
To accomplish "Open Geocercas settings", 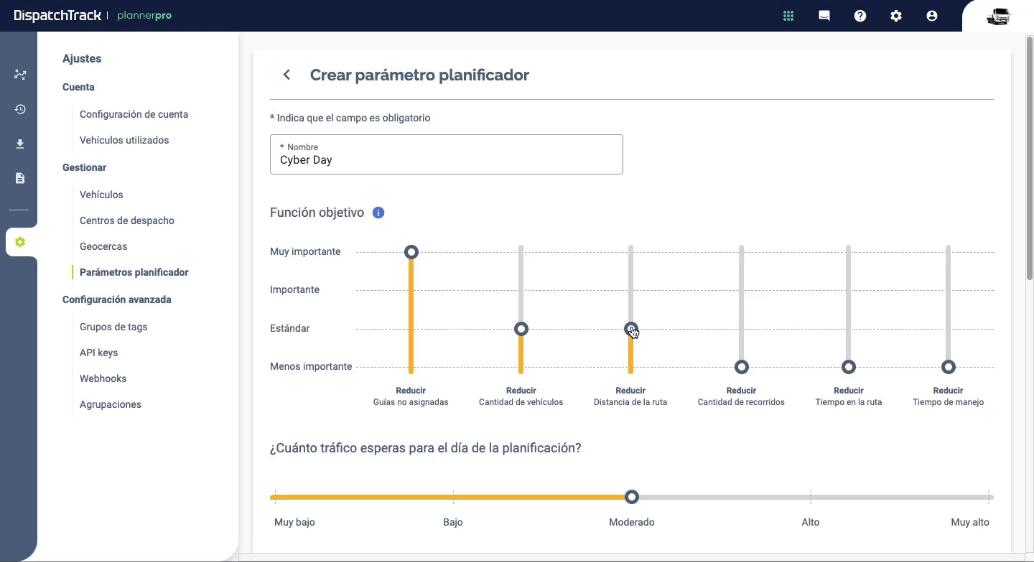I will point(103,246).
